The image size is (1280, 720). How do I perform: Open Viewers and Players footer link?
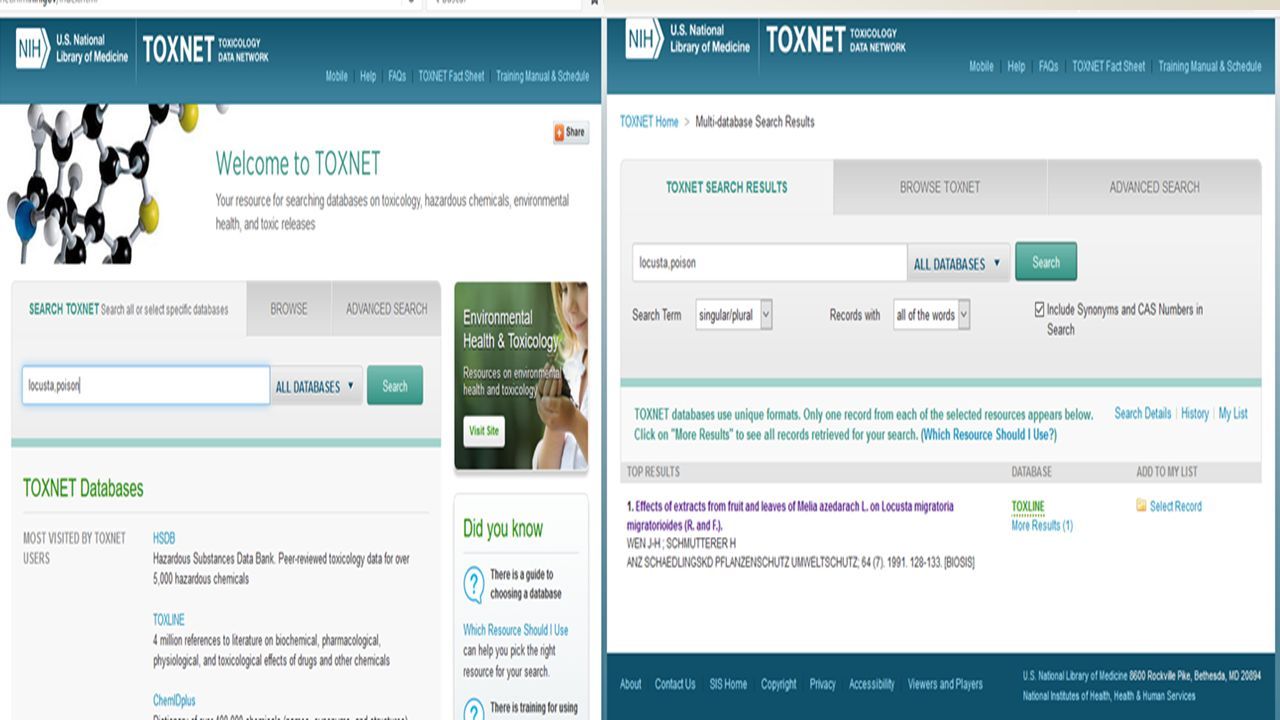[x=945, y=684]
